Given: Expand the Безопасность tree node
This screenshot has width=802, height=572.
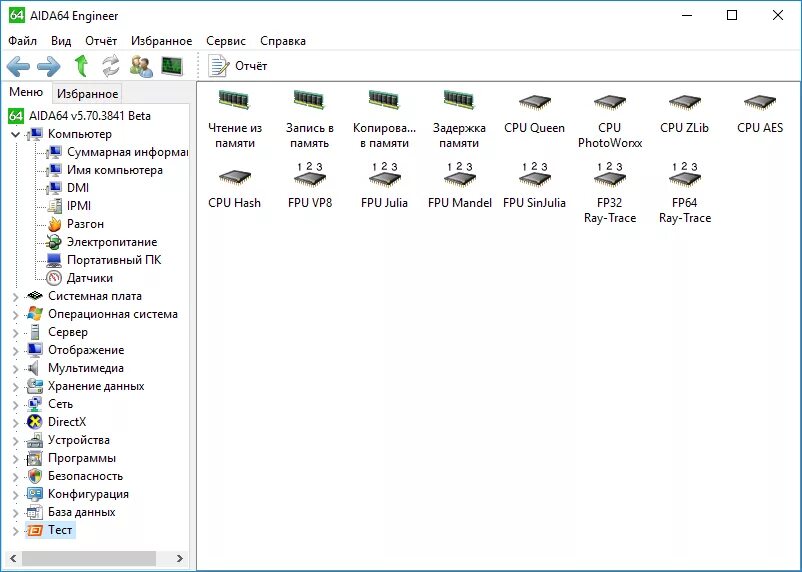Looking at the screenshot, I should tap(15, 477).
